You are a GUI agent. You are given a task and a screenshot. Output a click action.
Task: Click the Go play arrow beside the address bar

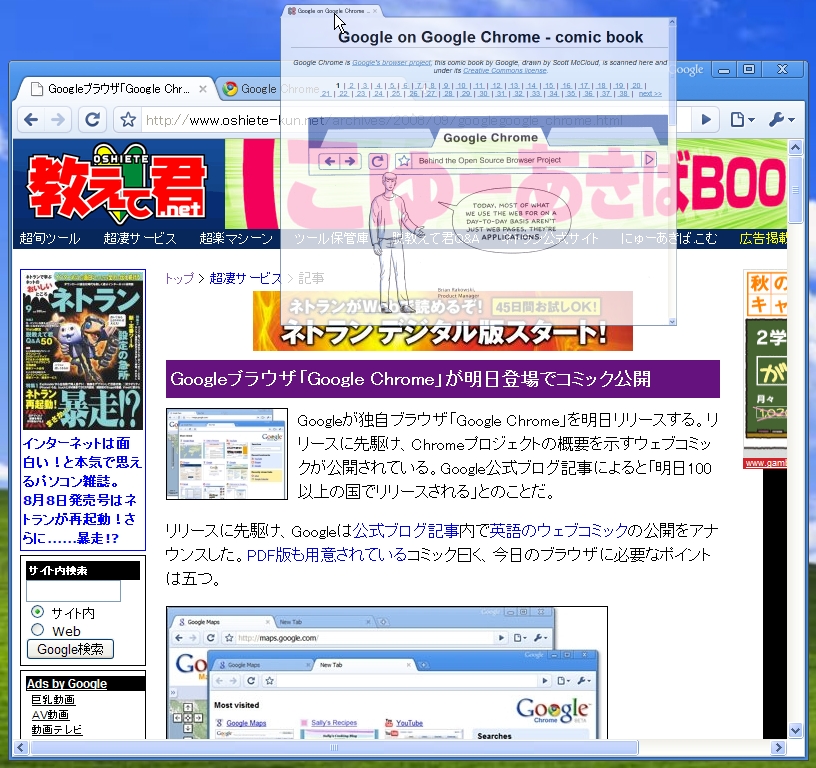[706, 120]
